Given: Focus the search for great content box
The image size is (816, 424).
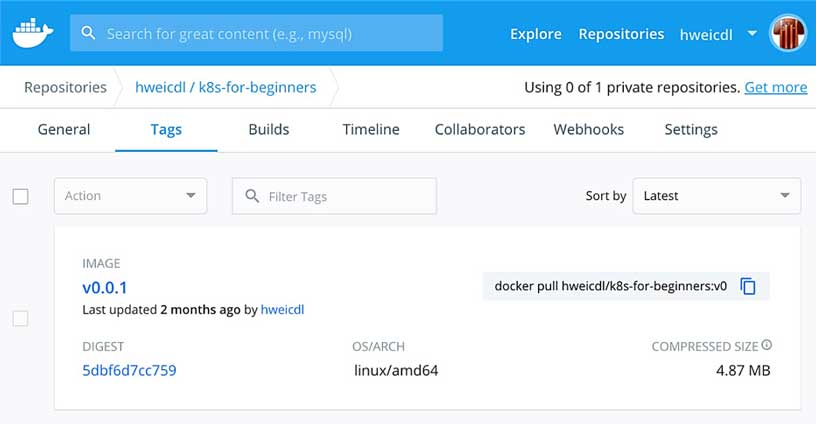Looking at the screenshot, I should (x=257, y=33).
